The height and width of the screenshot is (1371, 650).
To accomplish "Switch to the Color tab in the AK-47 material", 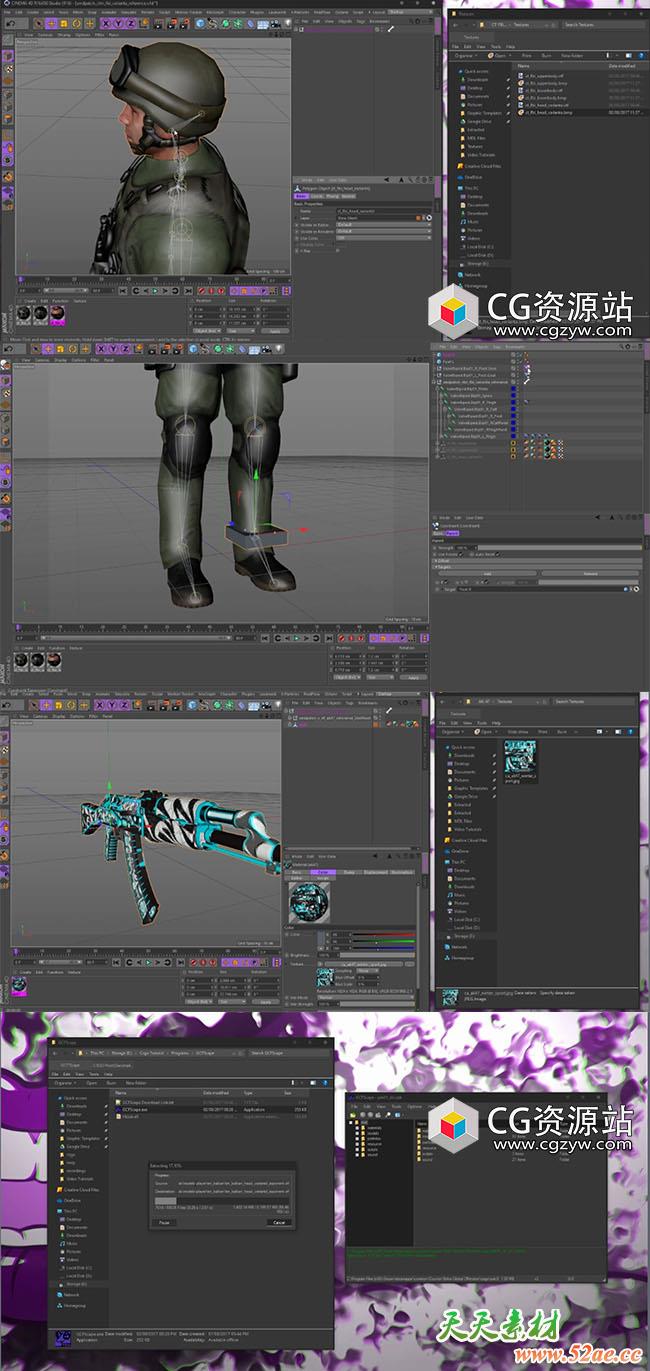I will (322, 872).
